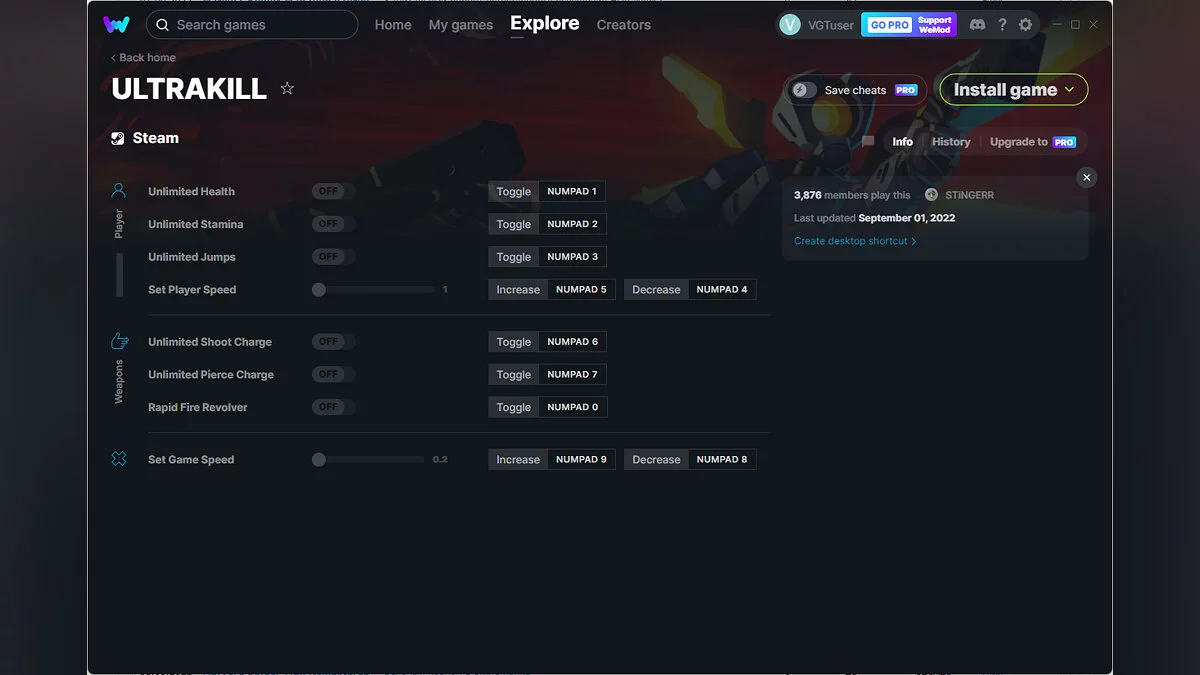
Task: Click the VGTuser avatar icon
Action: point(790,25)
